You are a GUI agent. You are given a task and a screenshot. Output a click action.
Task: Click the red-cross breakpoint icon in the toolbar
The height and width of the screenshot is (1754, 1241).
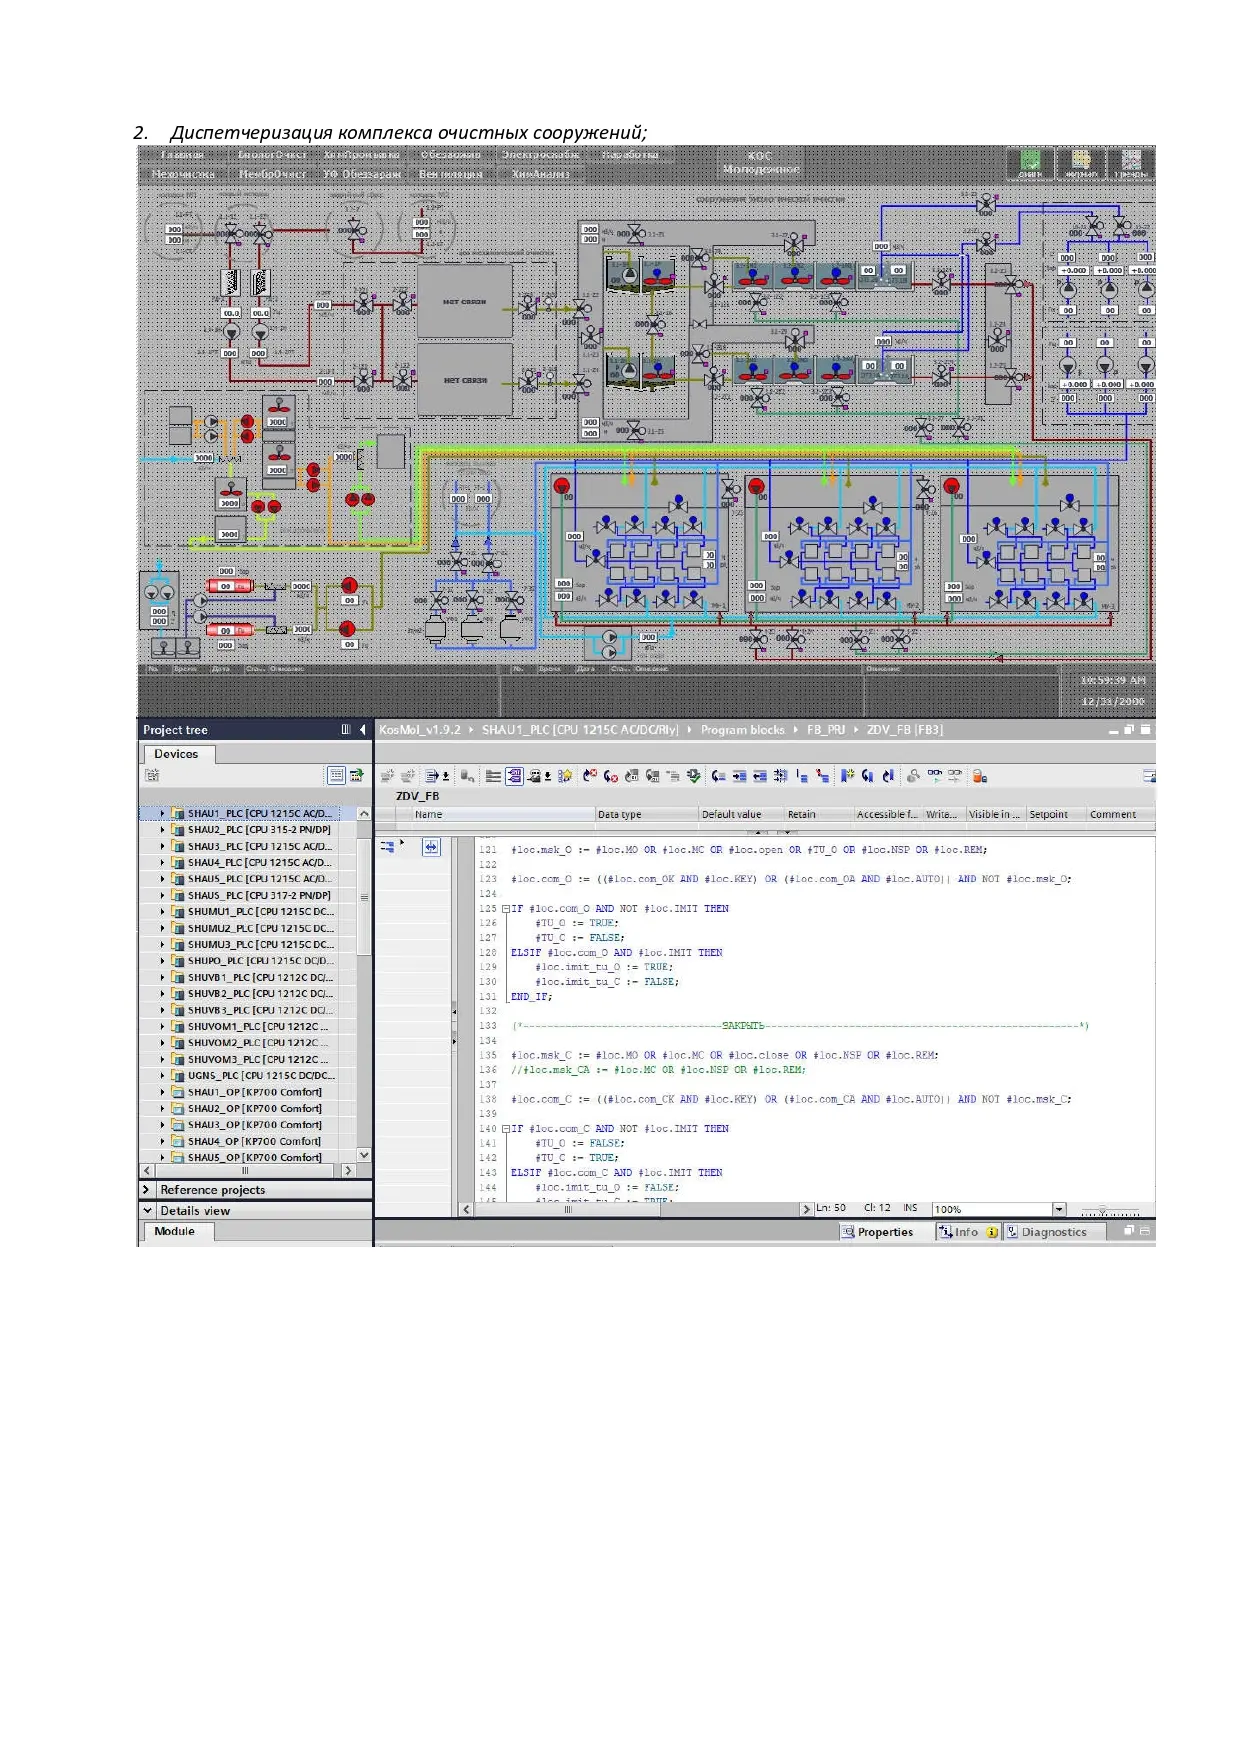[x=590, y=776]
